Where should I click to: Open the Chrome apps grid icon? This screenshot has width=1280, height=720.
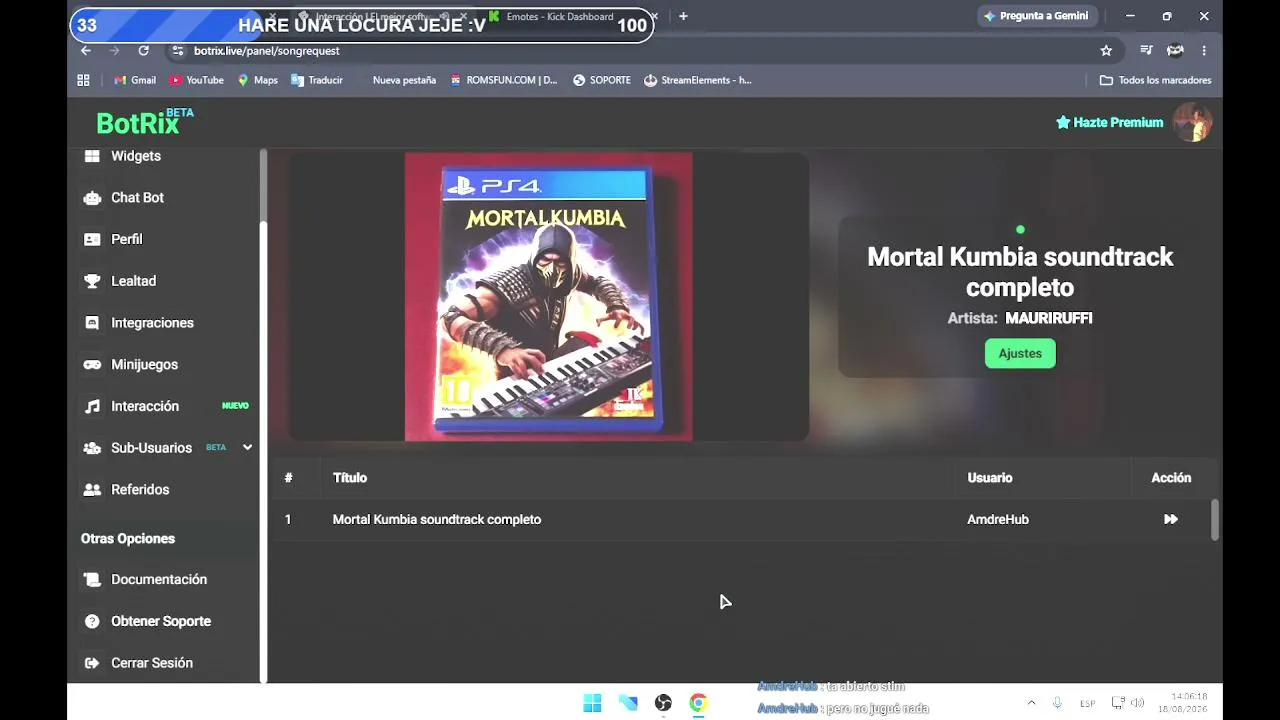pos(83,80)
